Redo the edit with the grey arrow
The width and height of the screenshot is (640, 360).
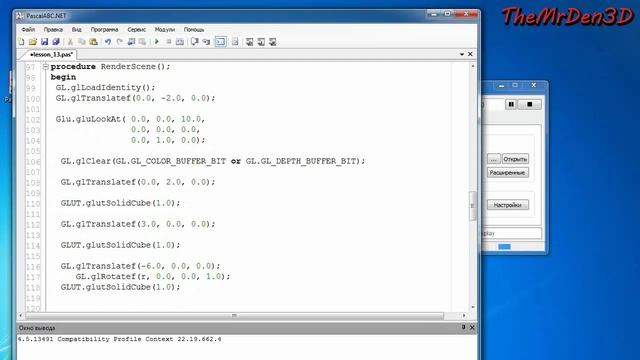pyautogui.click(x=120, y=42)
